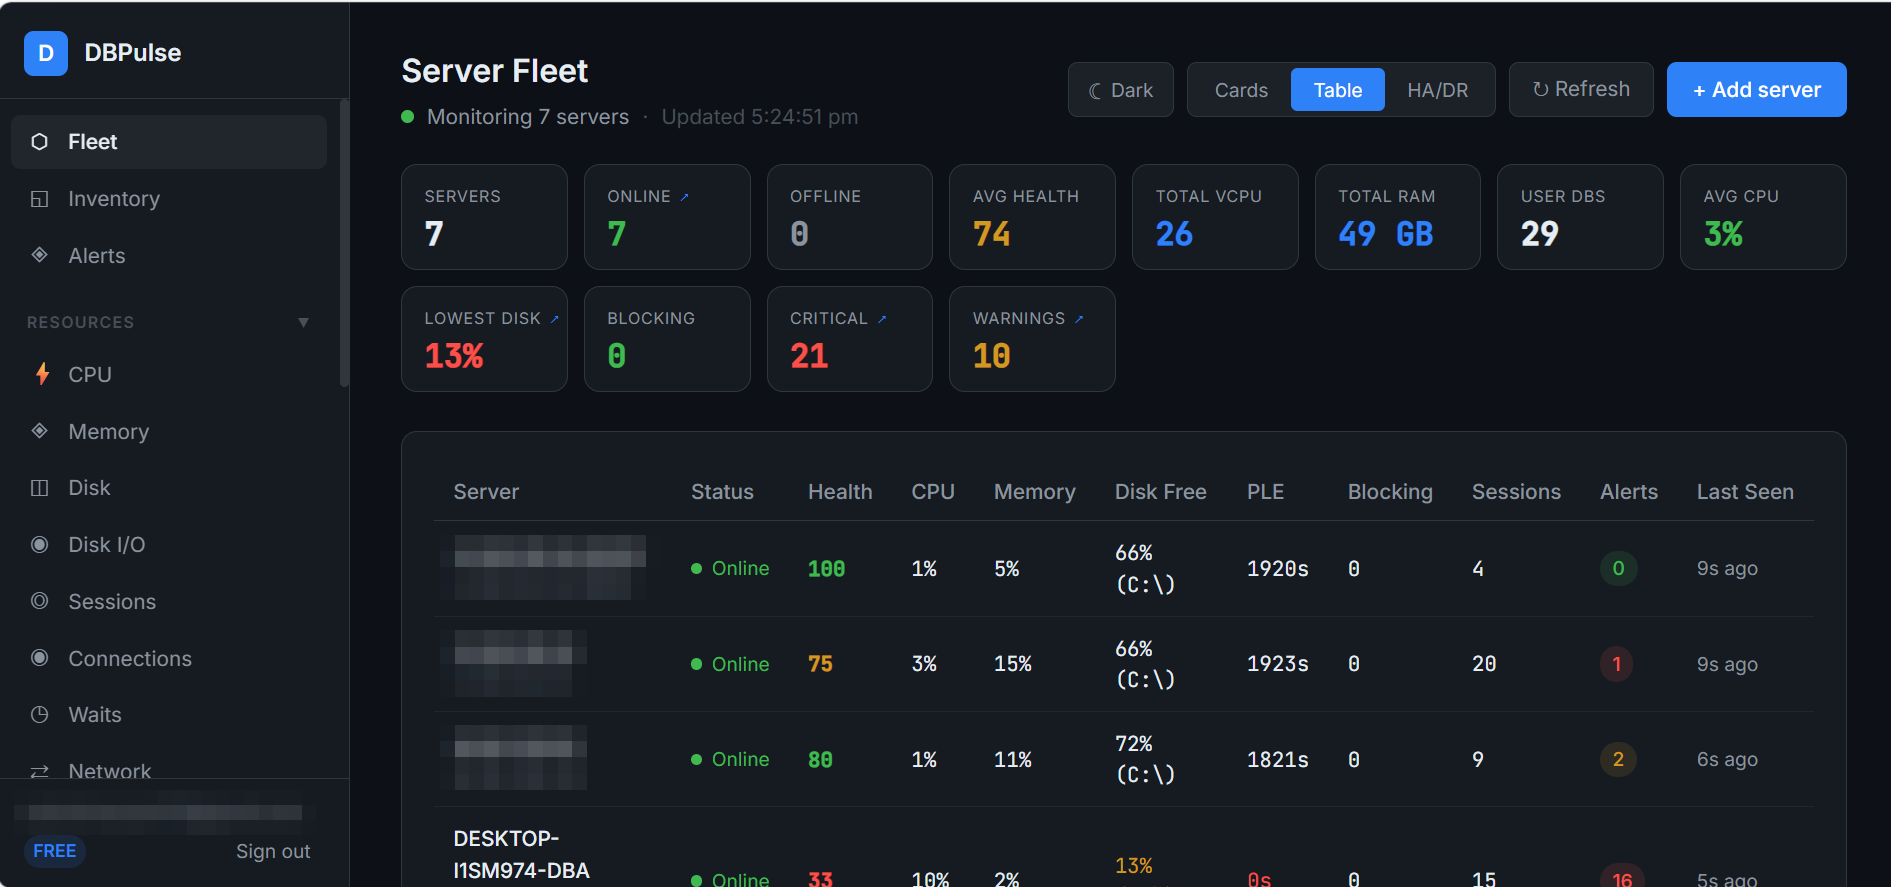1891x887 pixels.
Task: Click the Add server button
Action: pyautogui.click(x=1757, y=90)
